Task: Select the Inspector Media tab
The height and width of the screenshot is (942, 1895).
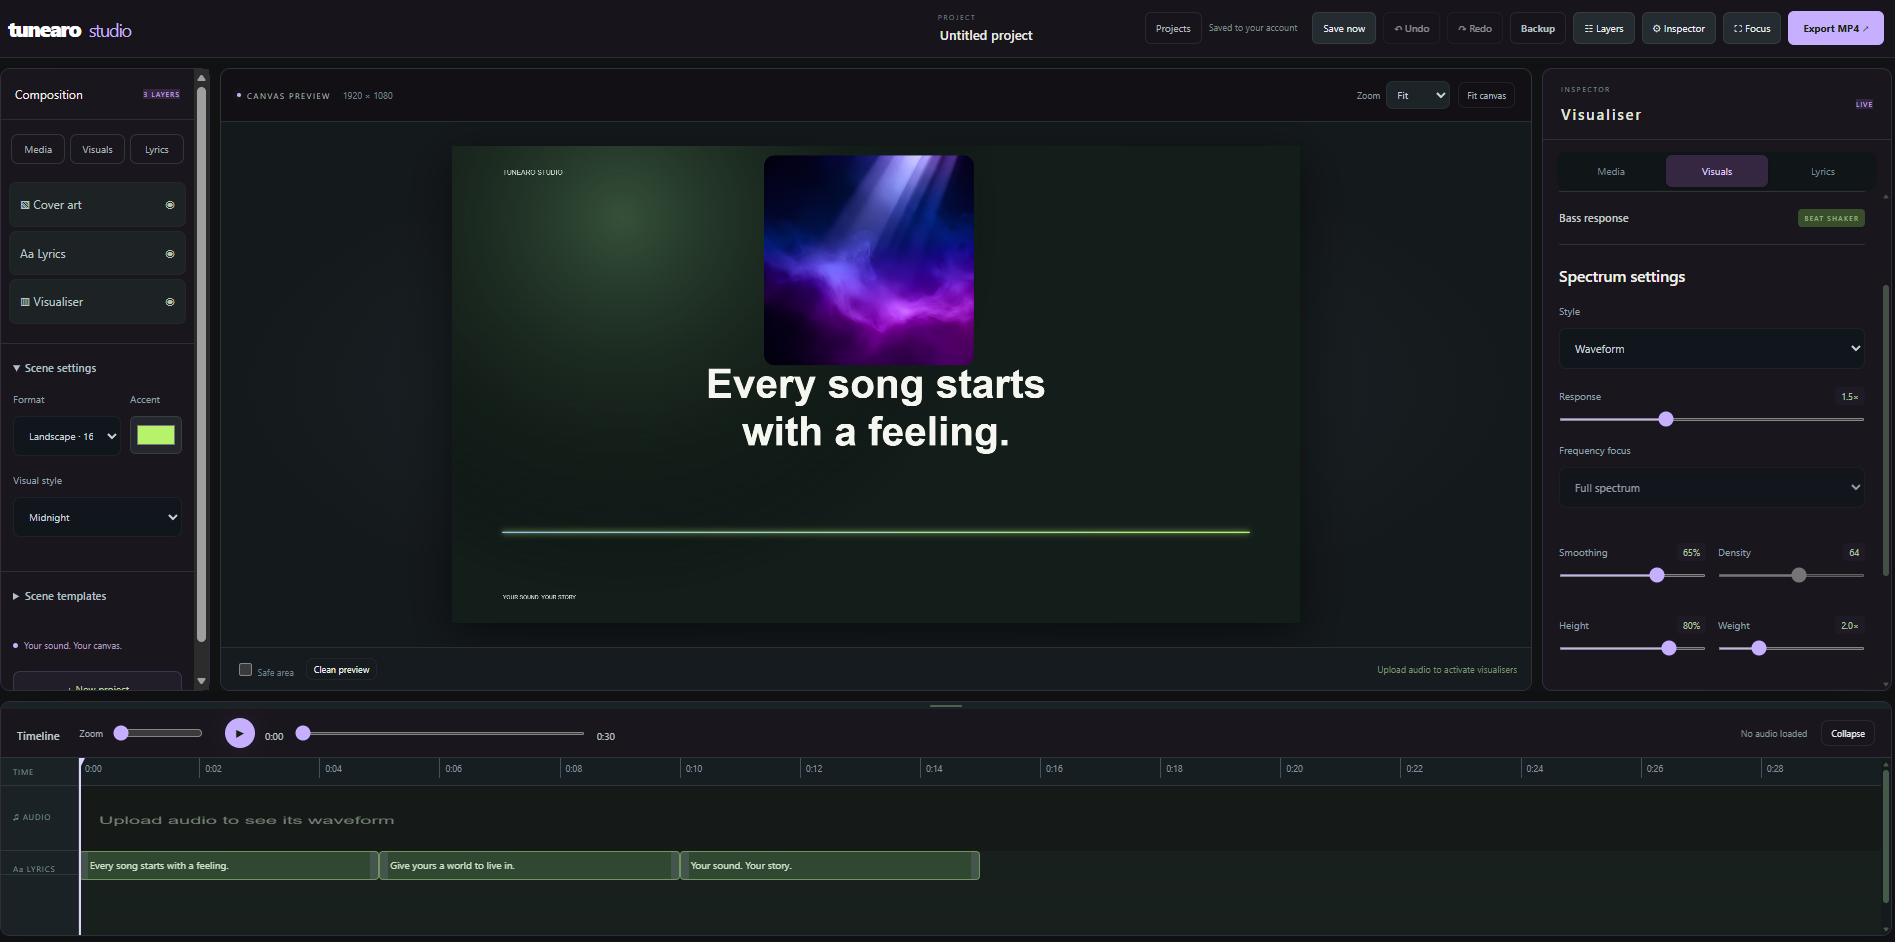Action: pos(1611,171)
